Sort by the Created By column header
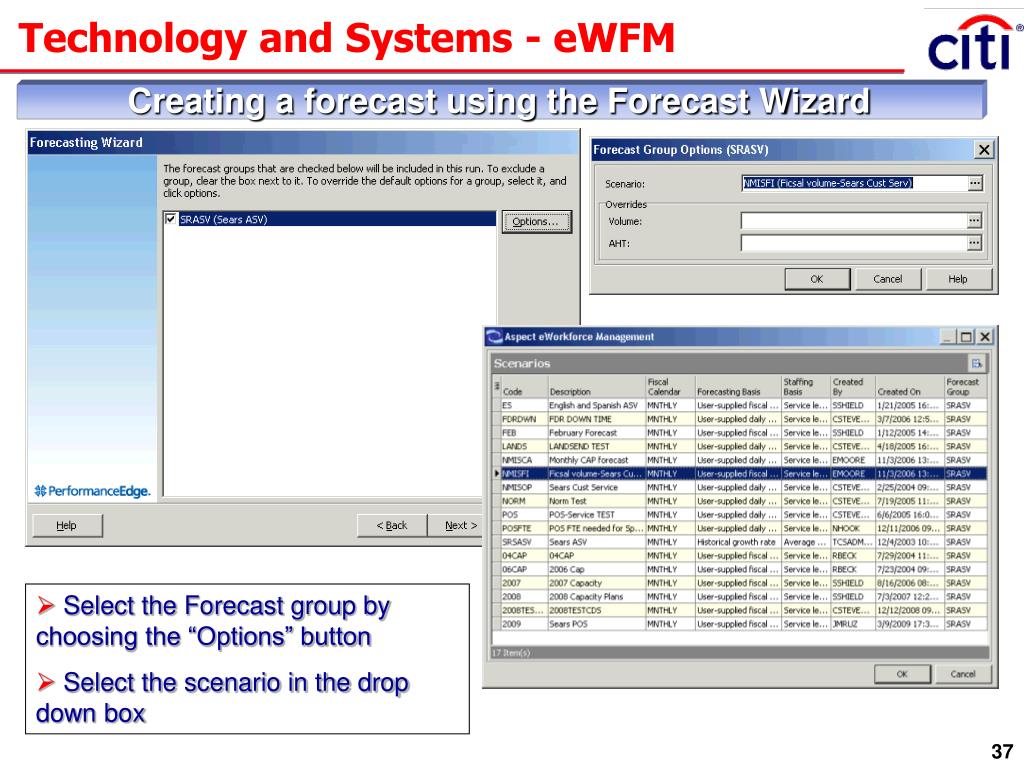Image resolution: width=1024 pixels, height=768 pixels. click(854, 387)
